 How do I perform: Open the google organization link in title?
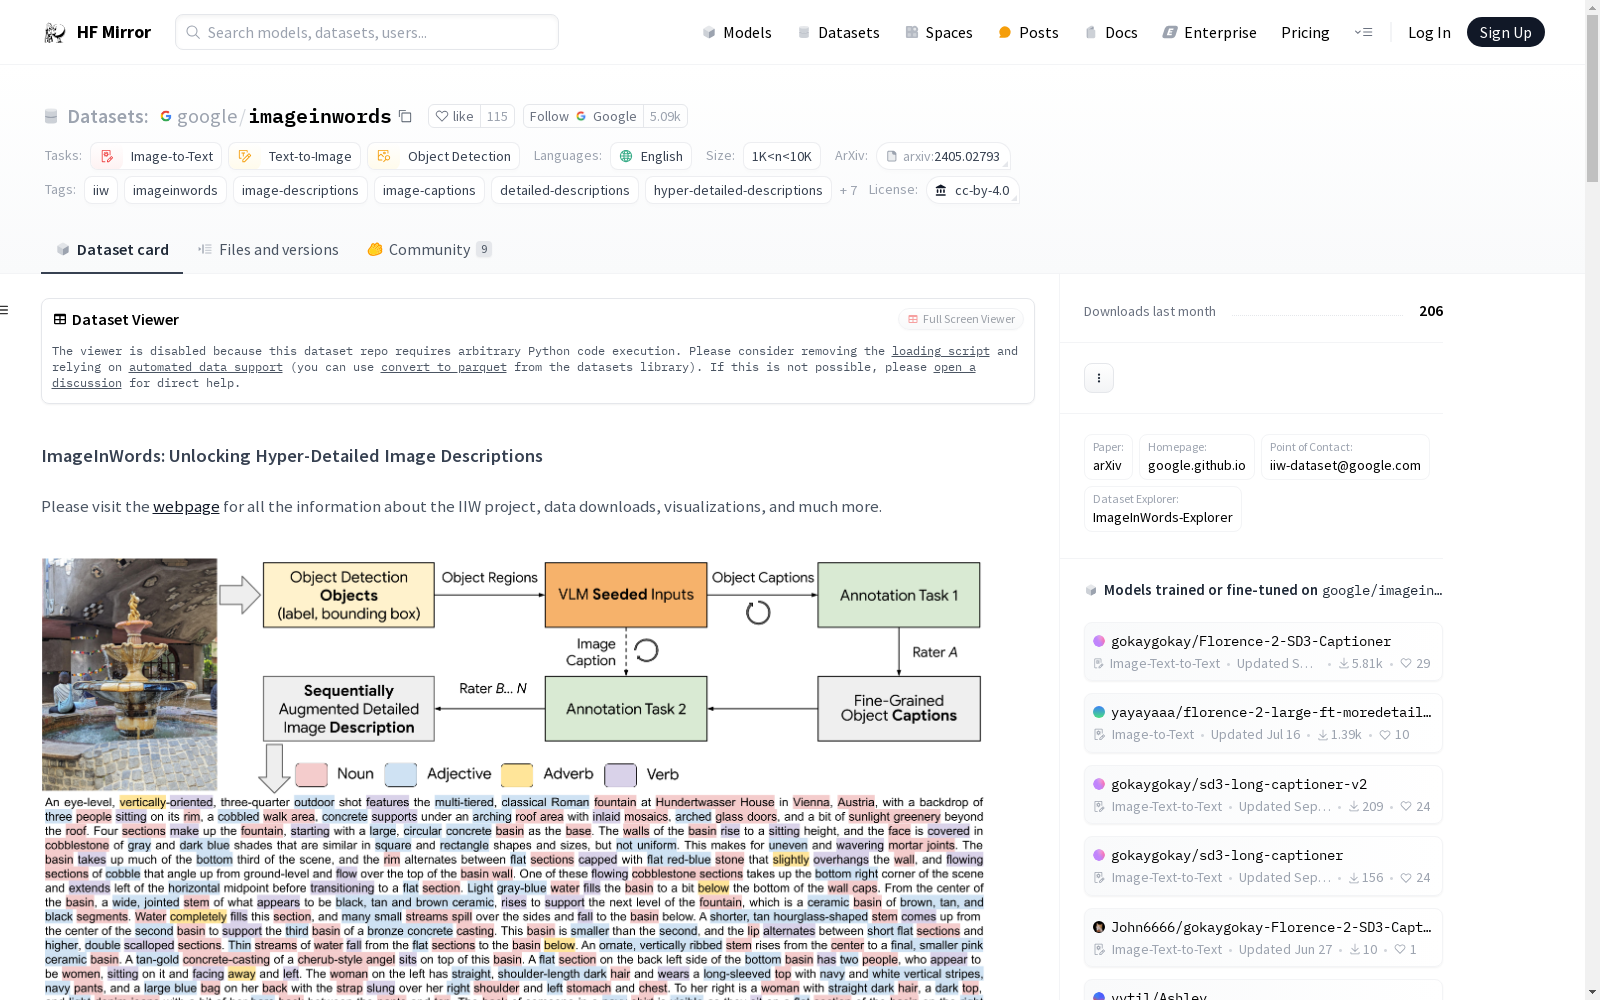207,116
